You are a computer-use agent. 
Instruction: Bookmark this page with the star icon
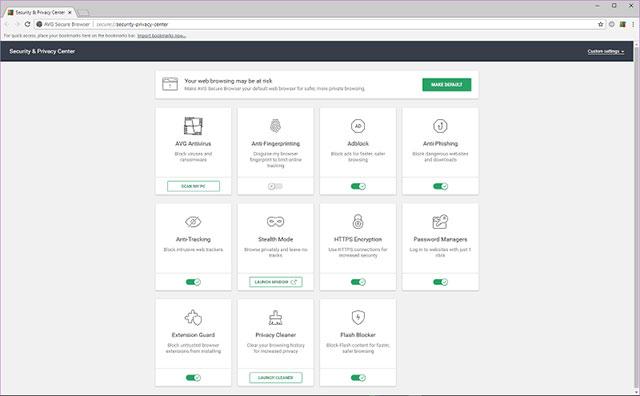(x=600, y=24)
